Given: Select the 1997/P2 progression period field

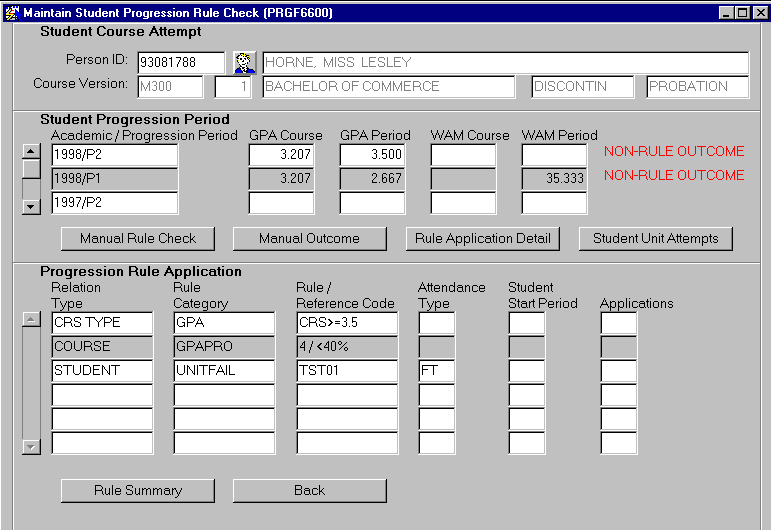Looking at the screenshot, I should tap(114, 203).
